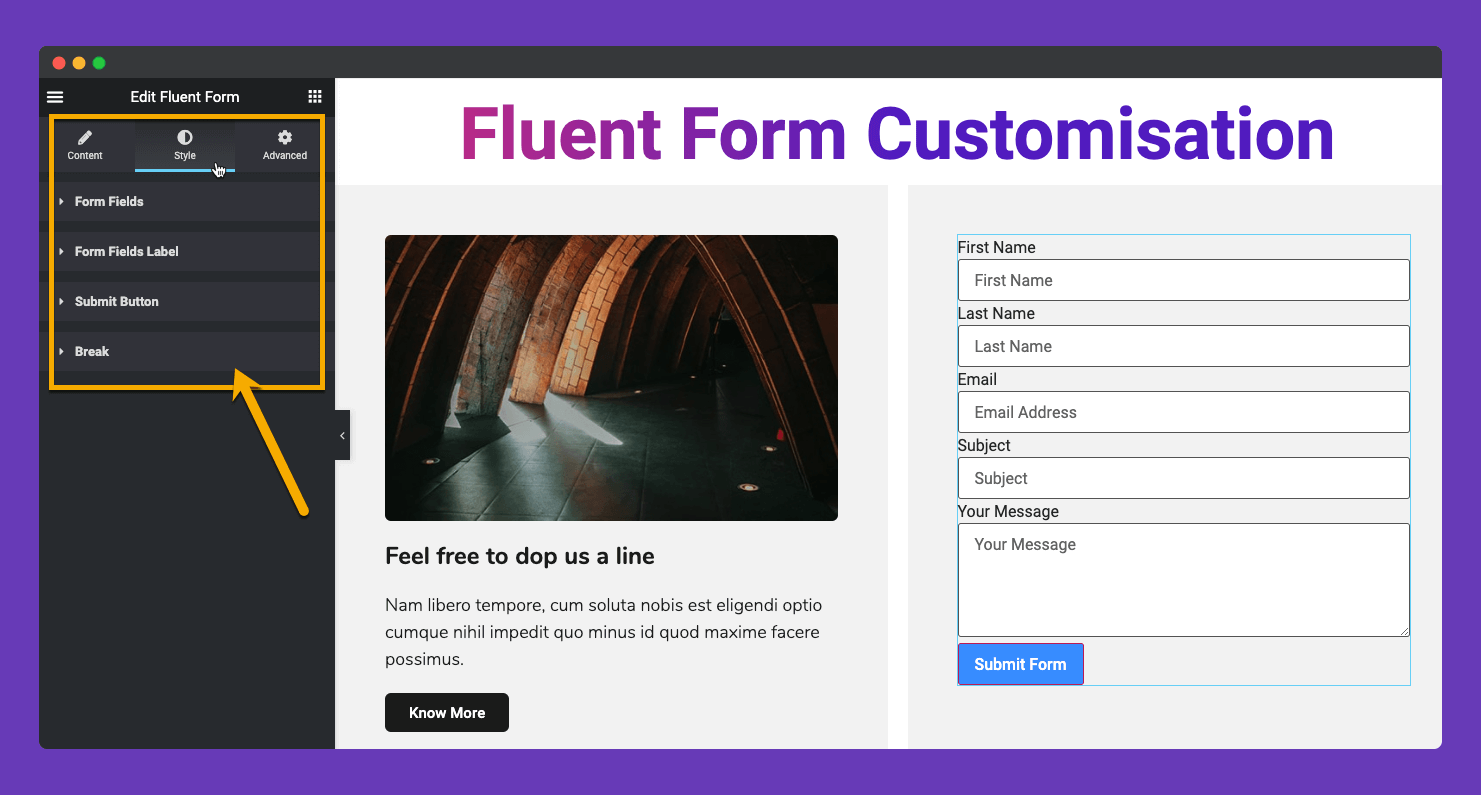Expand the Form Fields section
This screenshot has width=1481, height=795.
(187, 201)
